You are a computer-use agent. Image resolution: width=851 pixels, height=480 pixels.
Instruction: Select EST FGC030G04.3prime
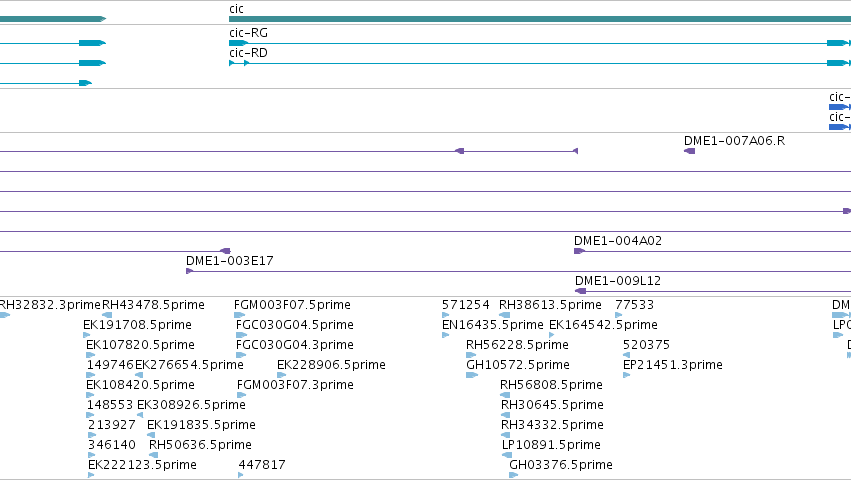click(295, 345)
